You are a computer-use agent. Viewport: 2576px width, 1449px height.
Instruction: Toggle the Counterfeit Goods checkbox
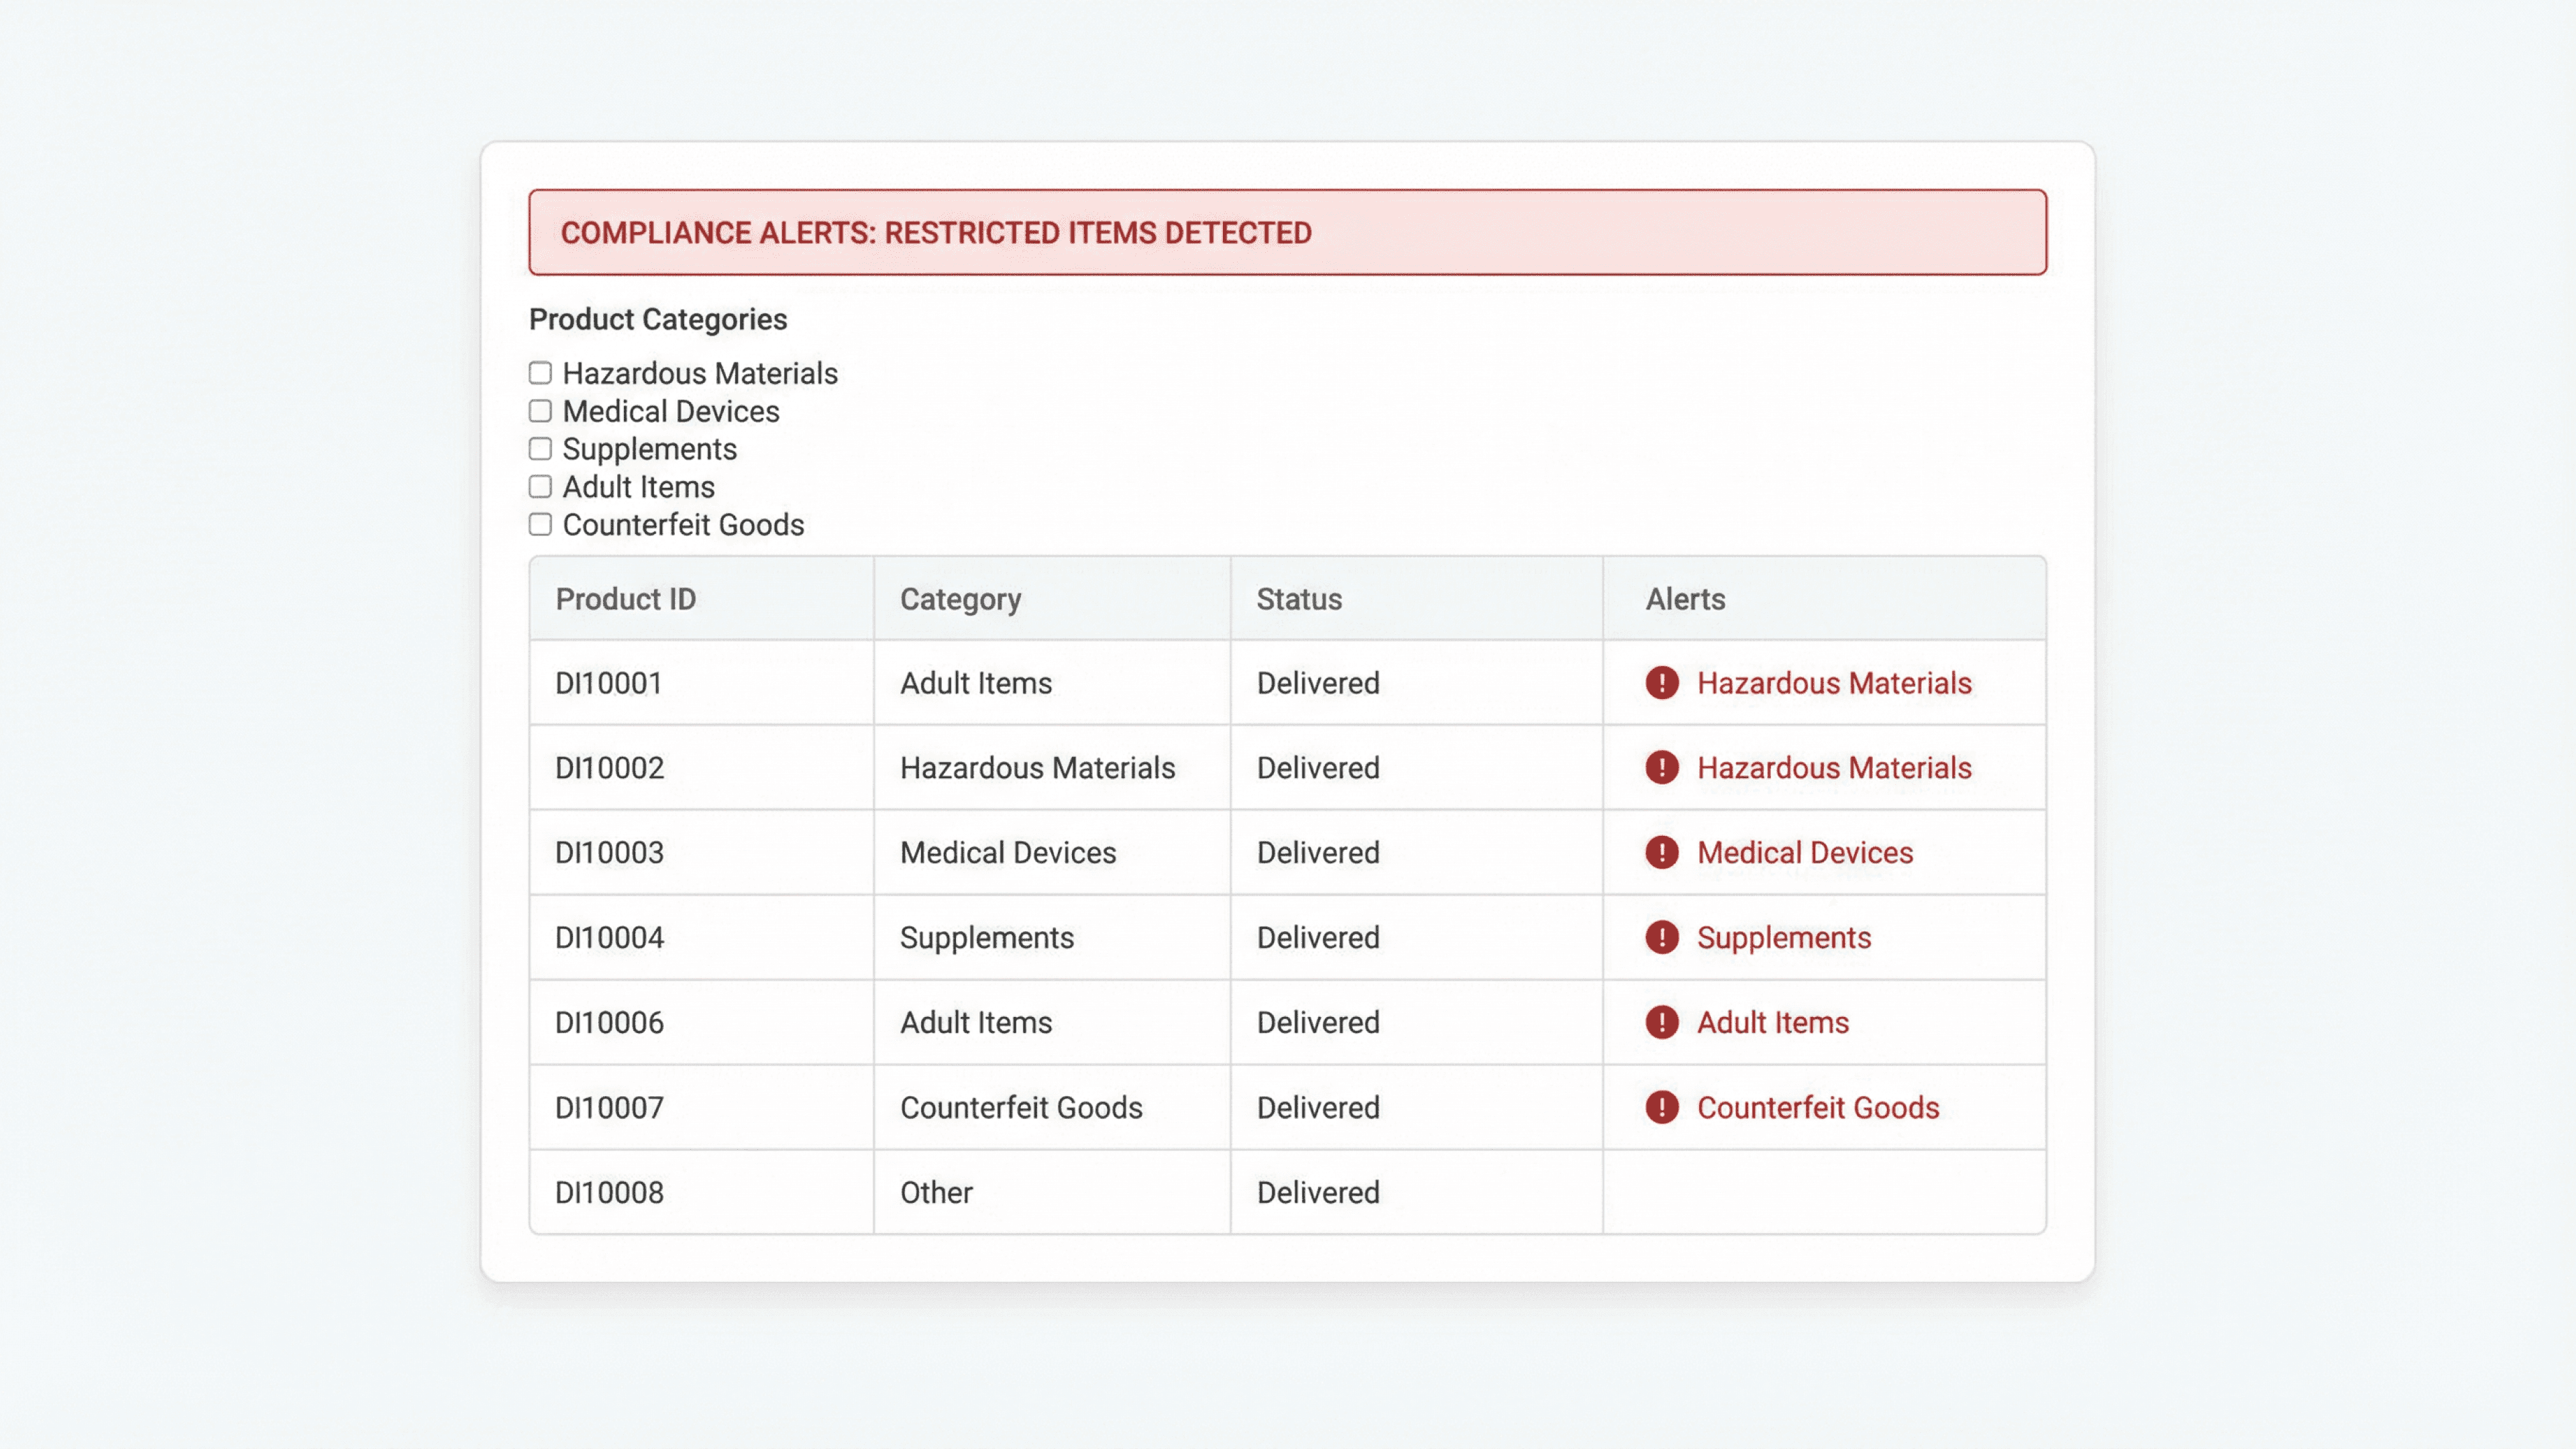pyautogui.click(x=540, y=525)
